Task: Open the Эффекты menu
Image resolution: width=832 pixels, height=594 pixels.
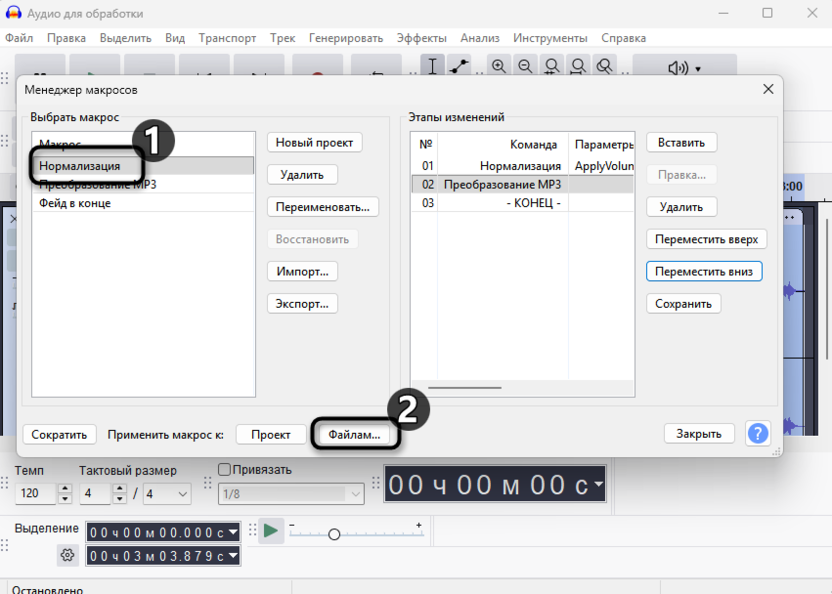Action: [x=421, y=38]
